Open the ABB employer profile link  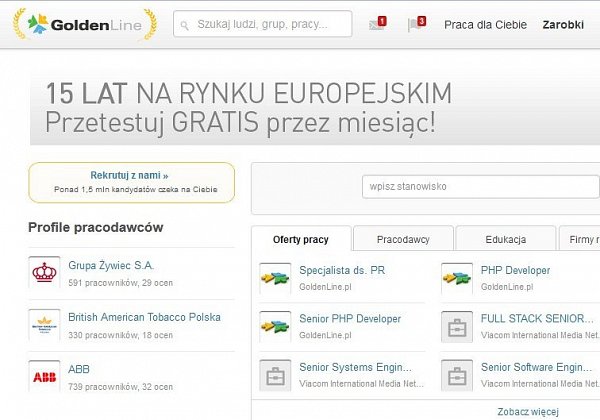click(x=79, y=369)
